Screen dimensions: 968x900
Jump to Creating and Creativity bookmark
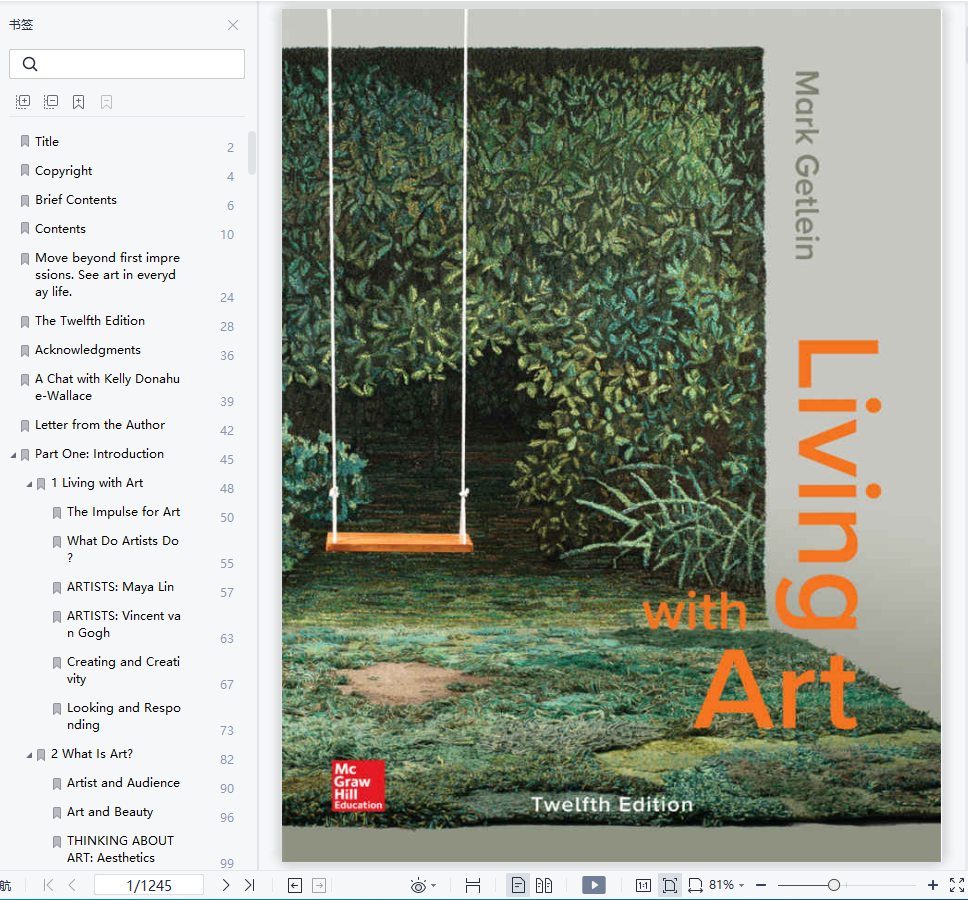123,670
